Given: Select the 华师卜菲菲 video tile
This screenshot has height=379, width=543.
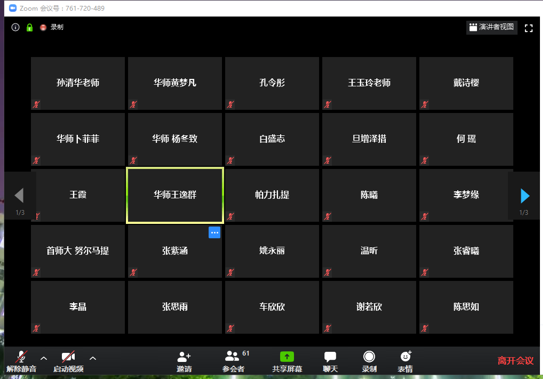Looking at the screenshot, I should [x=78, y=139].
